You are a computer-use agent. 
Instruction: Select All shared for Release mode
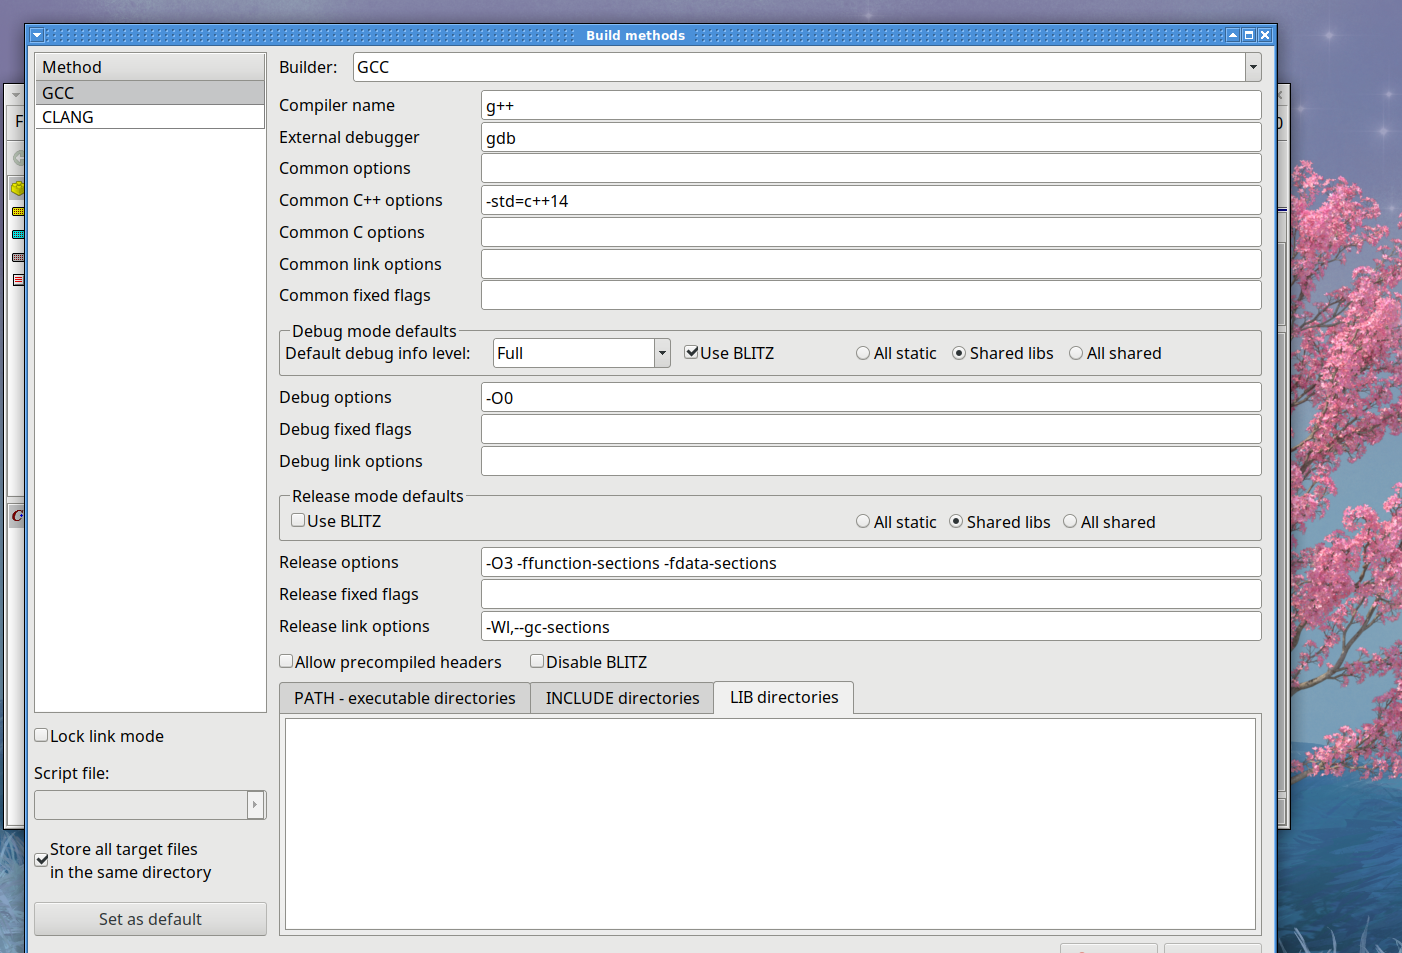[1070, 522]
